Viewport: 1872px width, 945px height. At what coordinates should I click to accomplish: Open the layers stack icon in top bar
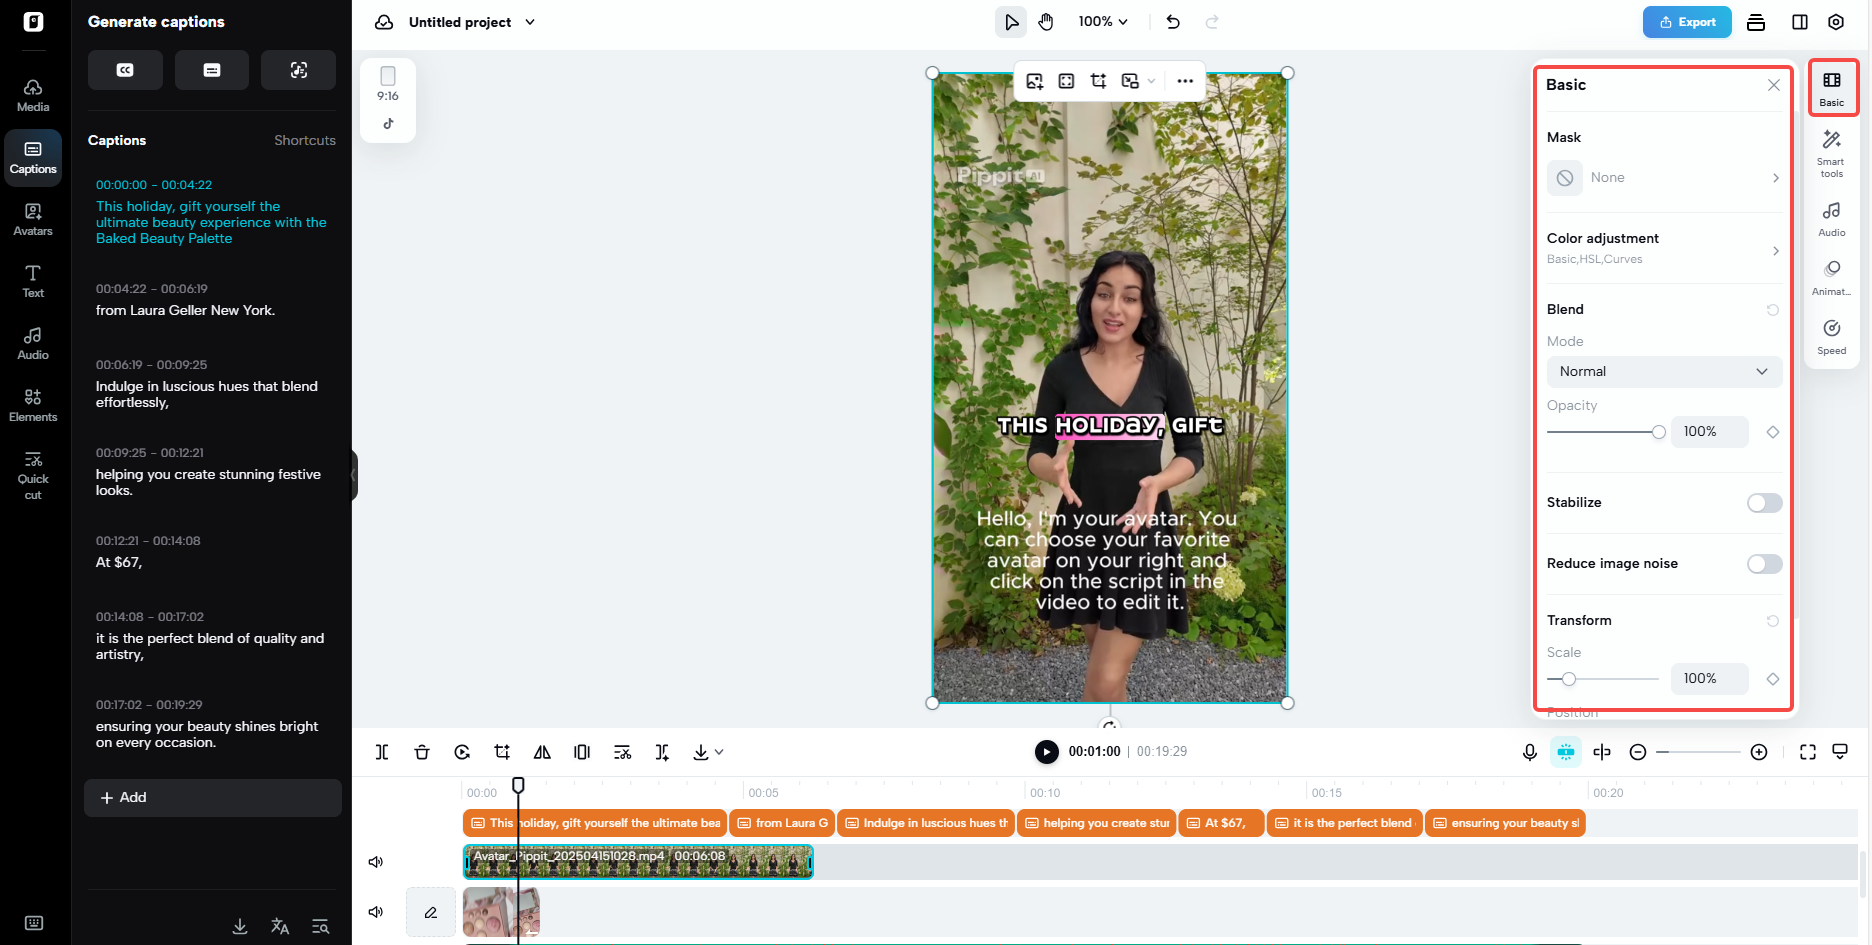coord(1756,22)
